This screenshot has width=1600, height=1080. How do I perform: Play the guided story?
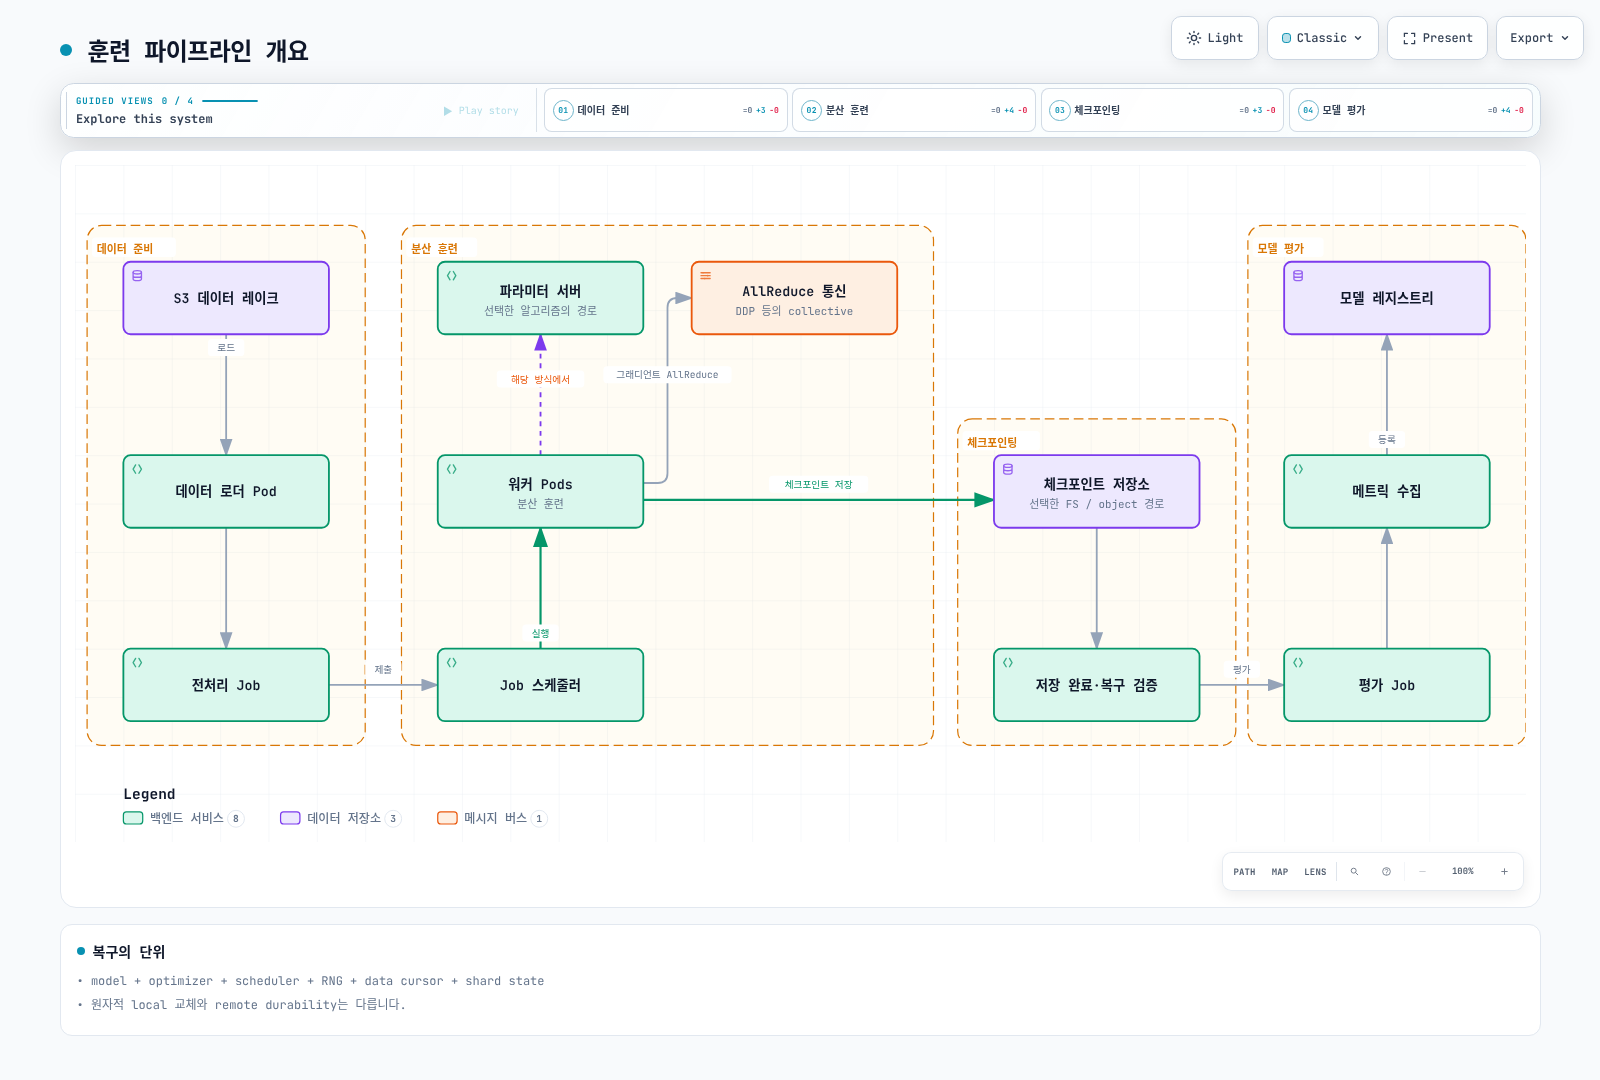click(481, 111)
